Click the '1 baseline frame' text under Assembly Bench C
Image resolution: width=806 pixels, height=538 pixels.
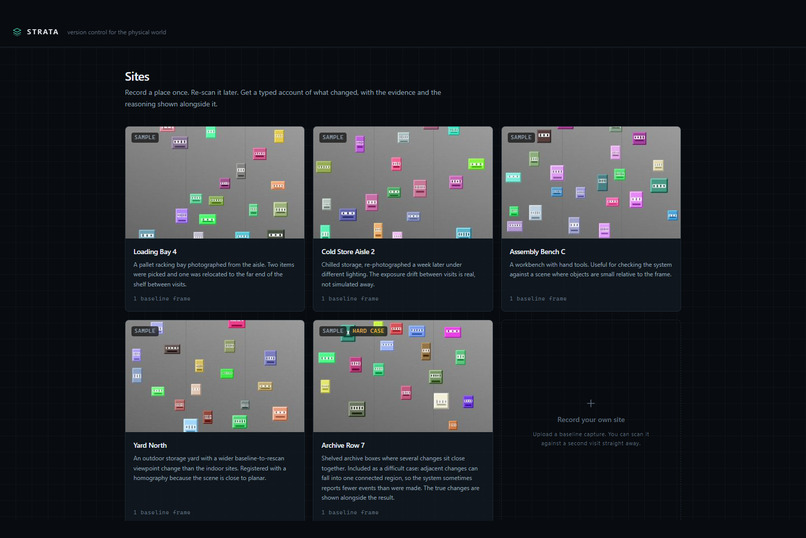pyautogui.click(x=538, y=299)
